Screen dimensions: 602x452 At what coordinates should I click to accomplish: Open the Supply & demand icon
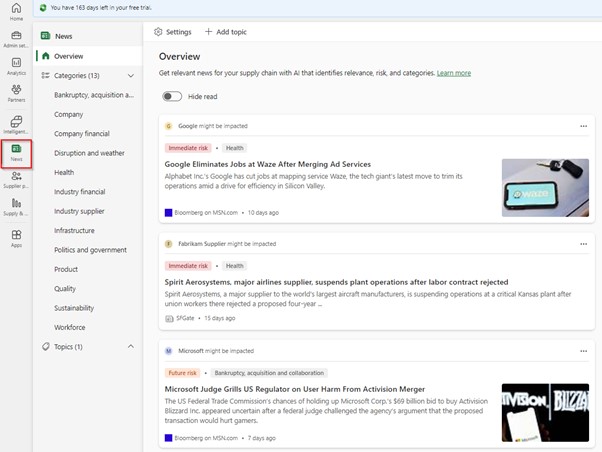pyautogui.click(x=16, y=203)
